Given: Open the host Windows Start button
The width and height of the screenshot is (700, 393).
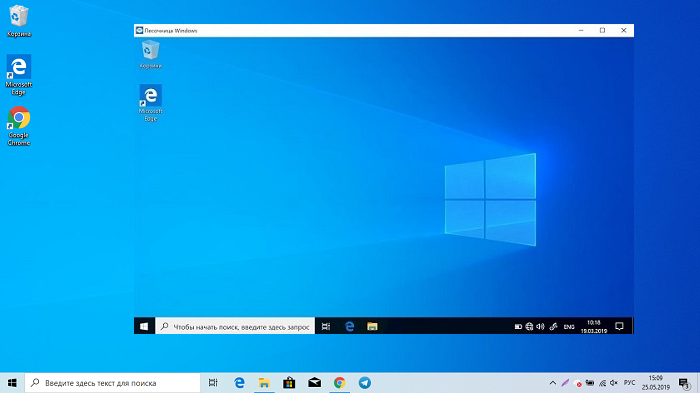Looking at the screenshot, I should point(12,383).
